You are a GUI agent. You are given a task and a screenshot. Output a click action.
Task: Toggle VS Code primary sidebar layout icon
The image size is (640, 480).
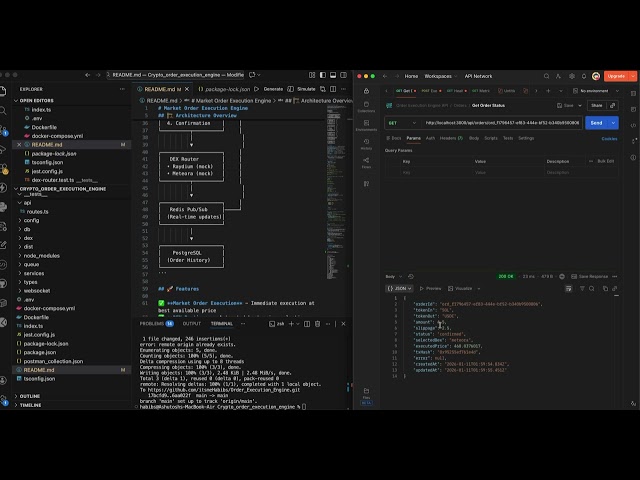point(323,75)
